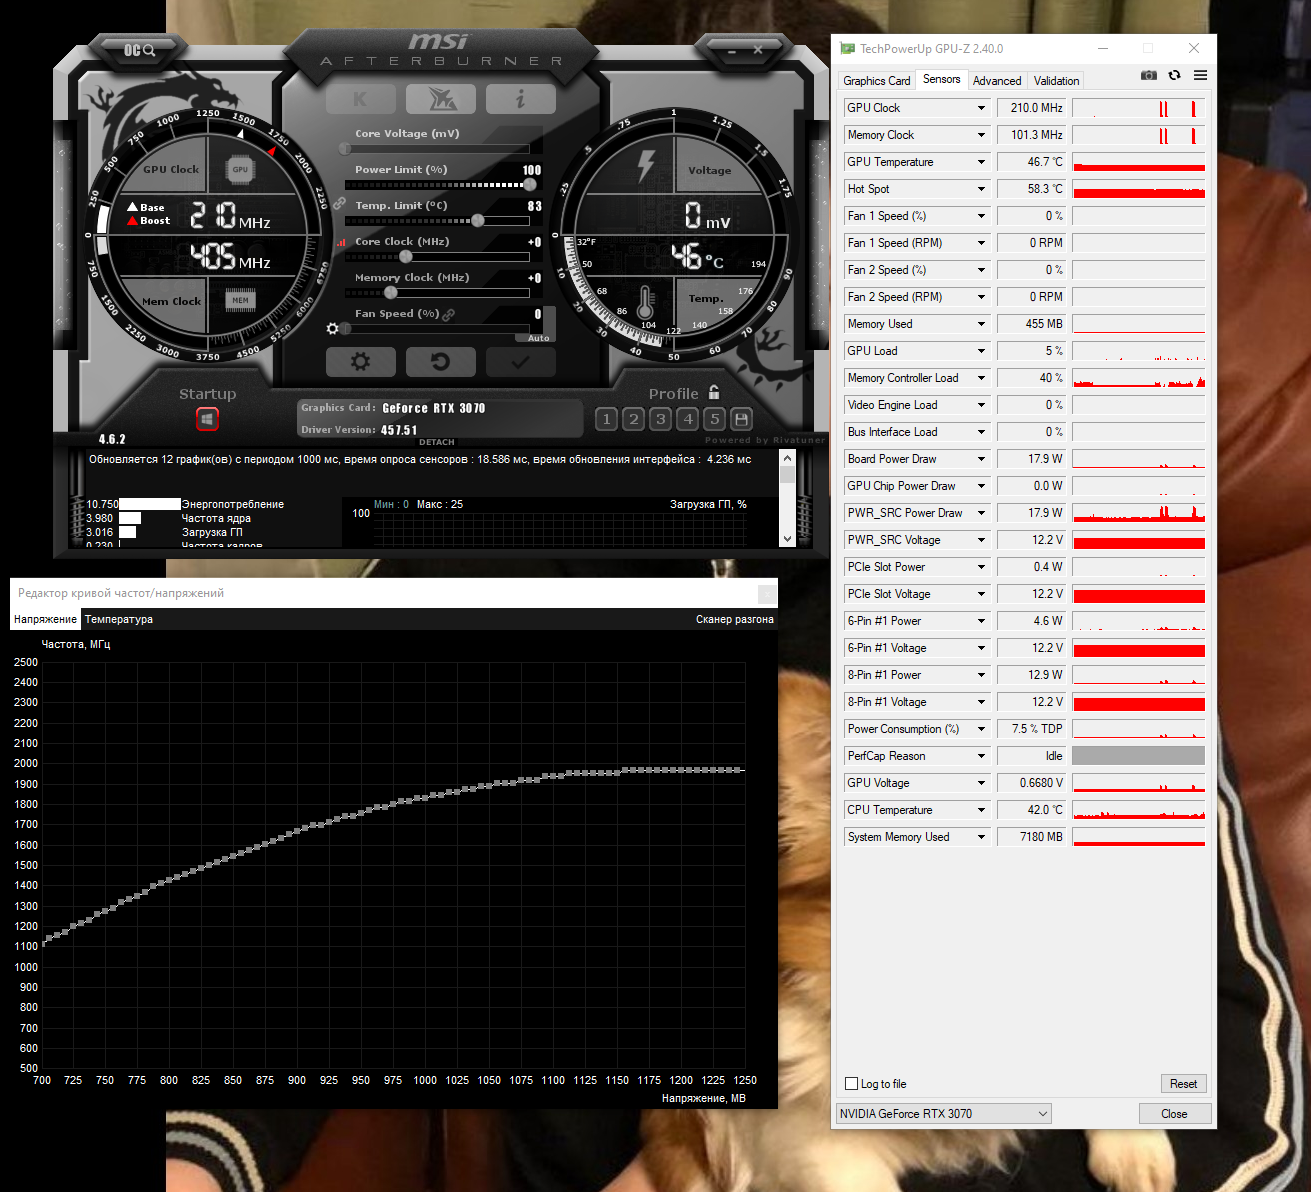Image resolution: width=1311 pixels, height=1192 pixels.
Task: Click the GPU Voltage value 0.6680 V
Action: click(1032, 783)
